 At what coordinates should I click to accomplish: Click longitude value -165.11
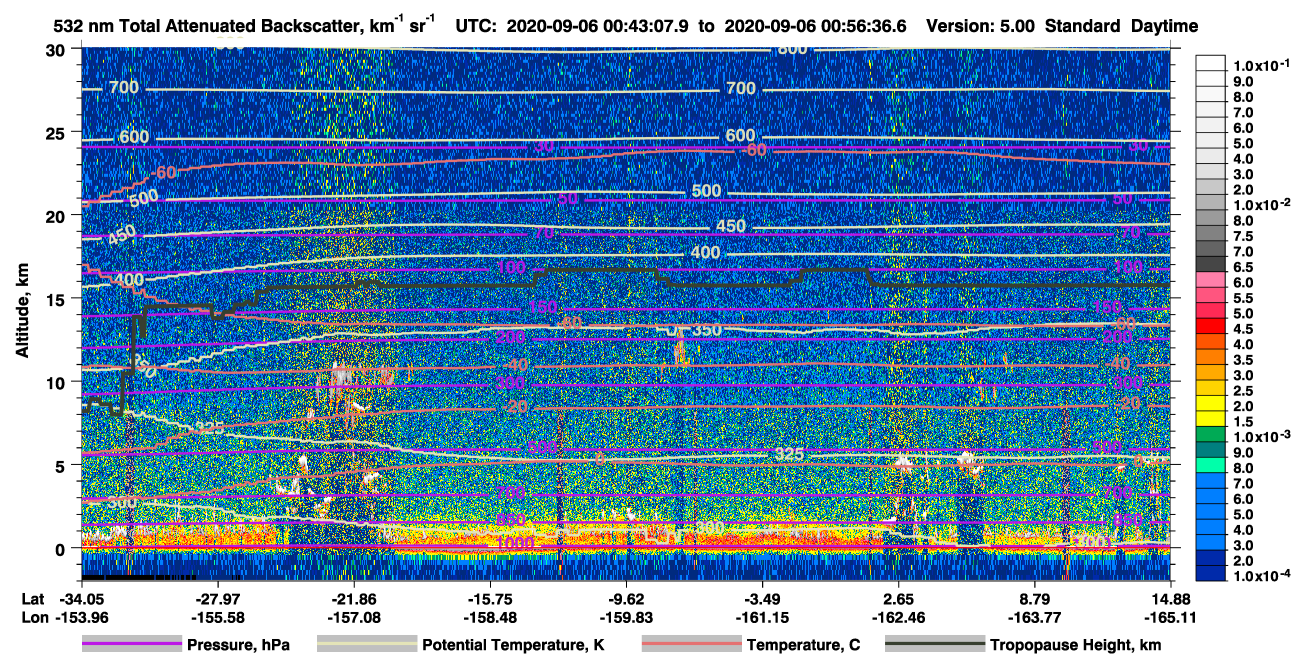click(1171, 617)
